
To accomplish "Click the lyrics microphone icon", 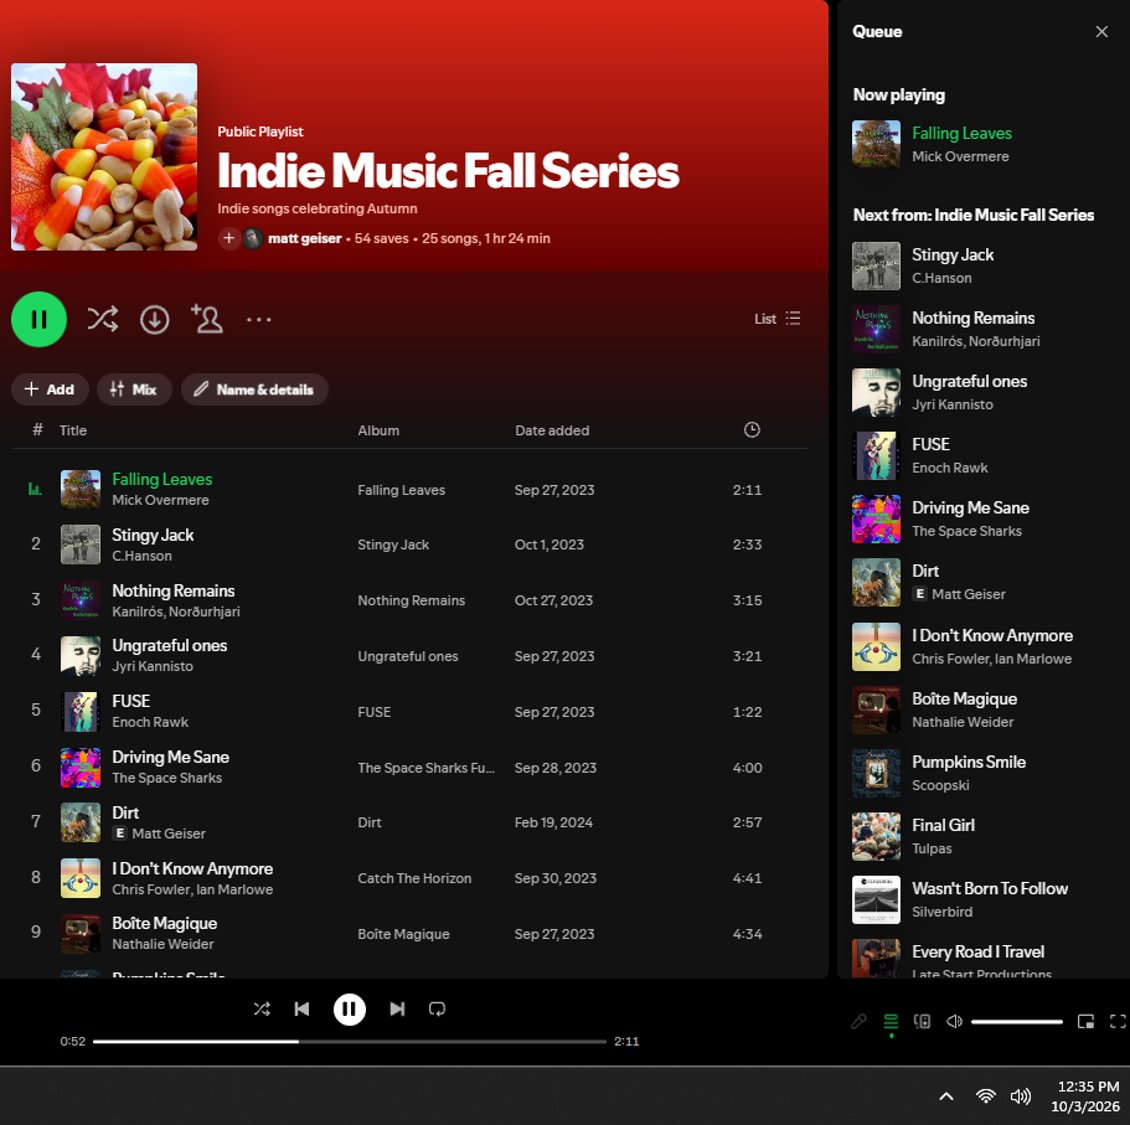I will click(x=858, y=1021).
